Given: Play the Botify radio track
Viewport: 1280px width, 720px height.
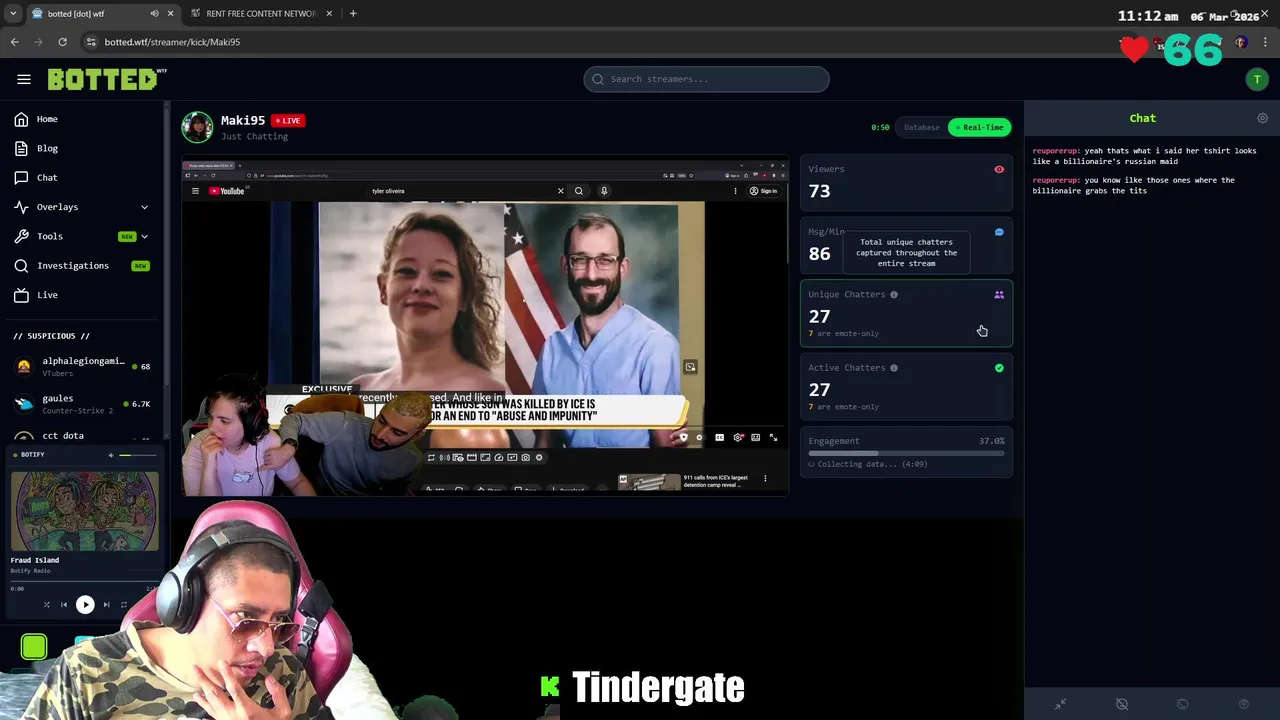Looking at the screenshot, I should (x=85, y=604).
